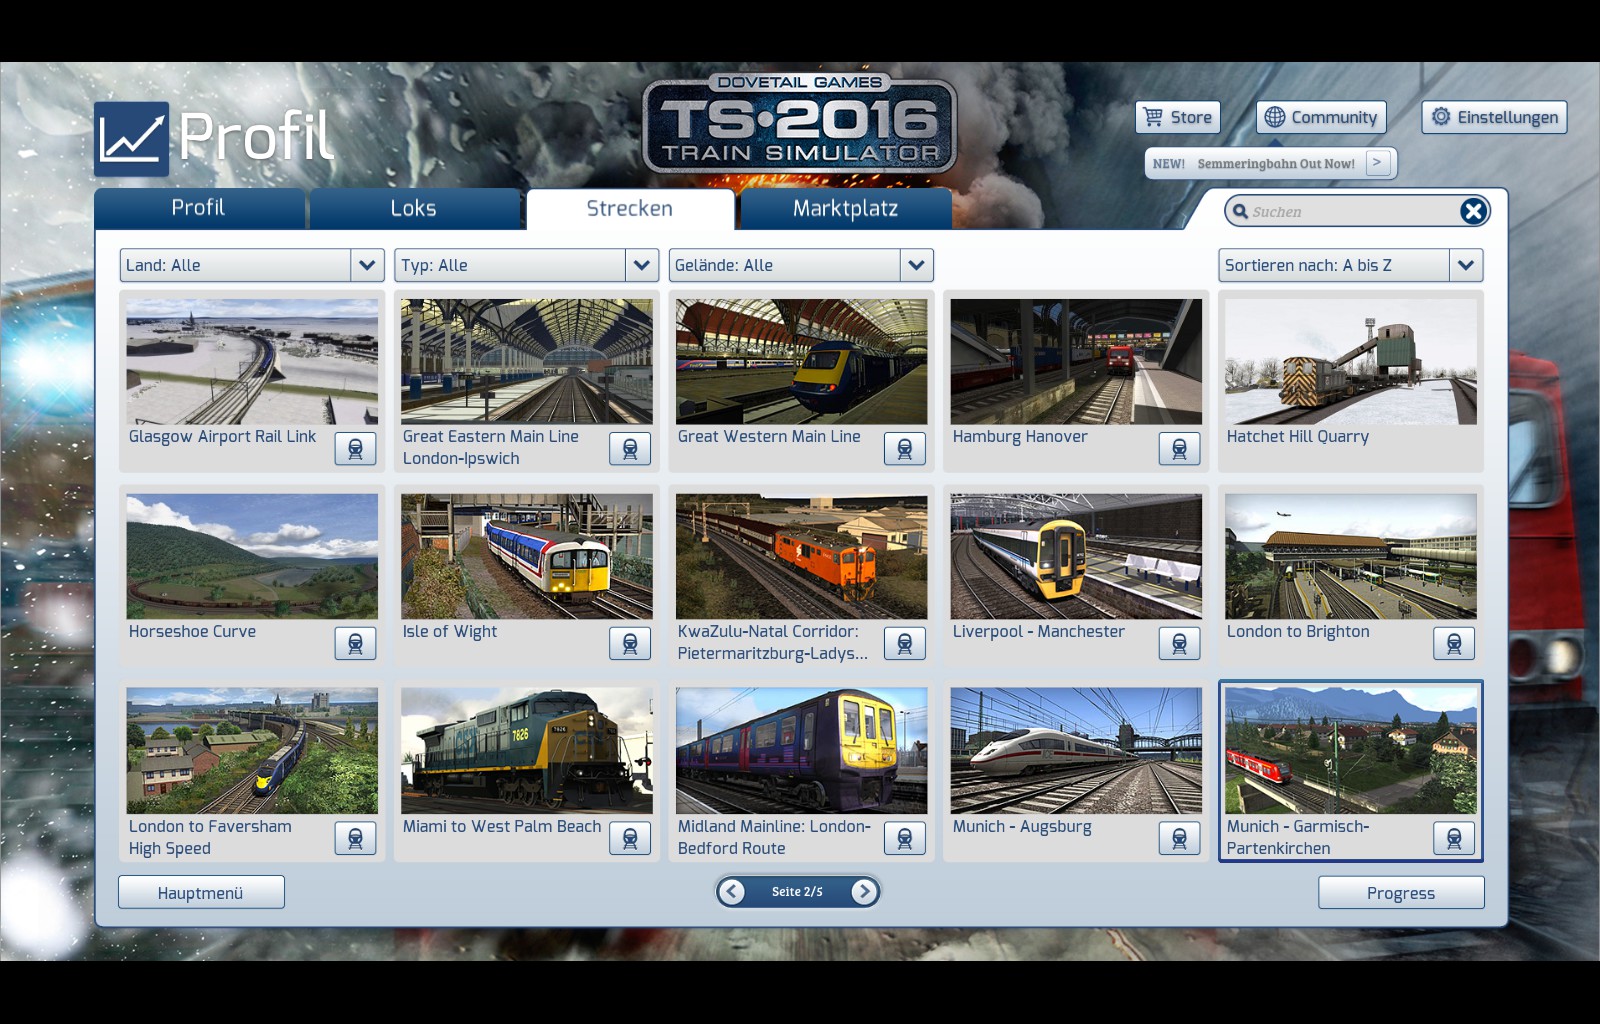Click Semmeringbahn Out Now banner text
This screenshot has height=1024, width=1600.
[1276, 164]
